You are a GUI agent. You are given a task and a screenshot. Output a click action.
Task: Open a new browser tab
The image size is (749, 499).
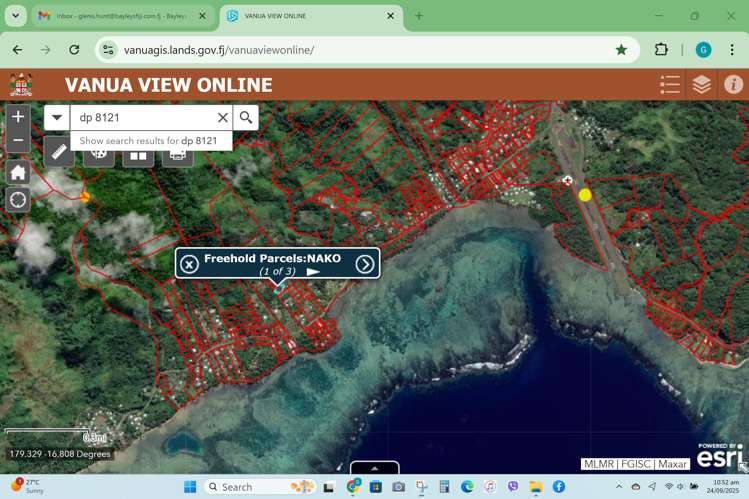pyautogui.click(x=419, y=16)
